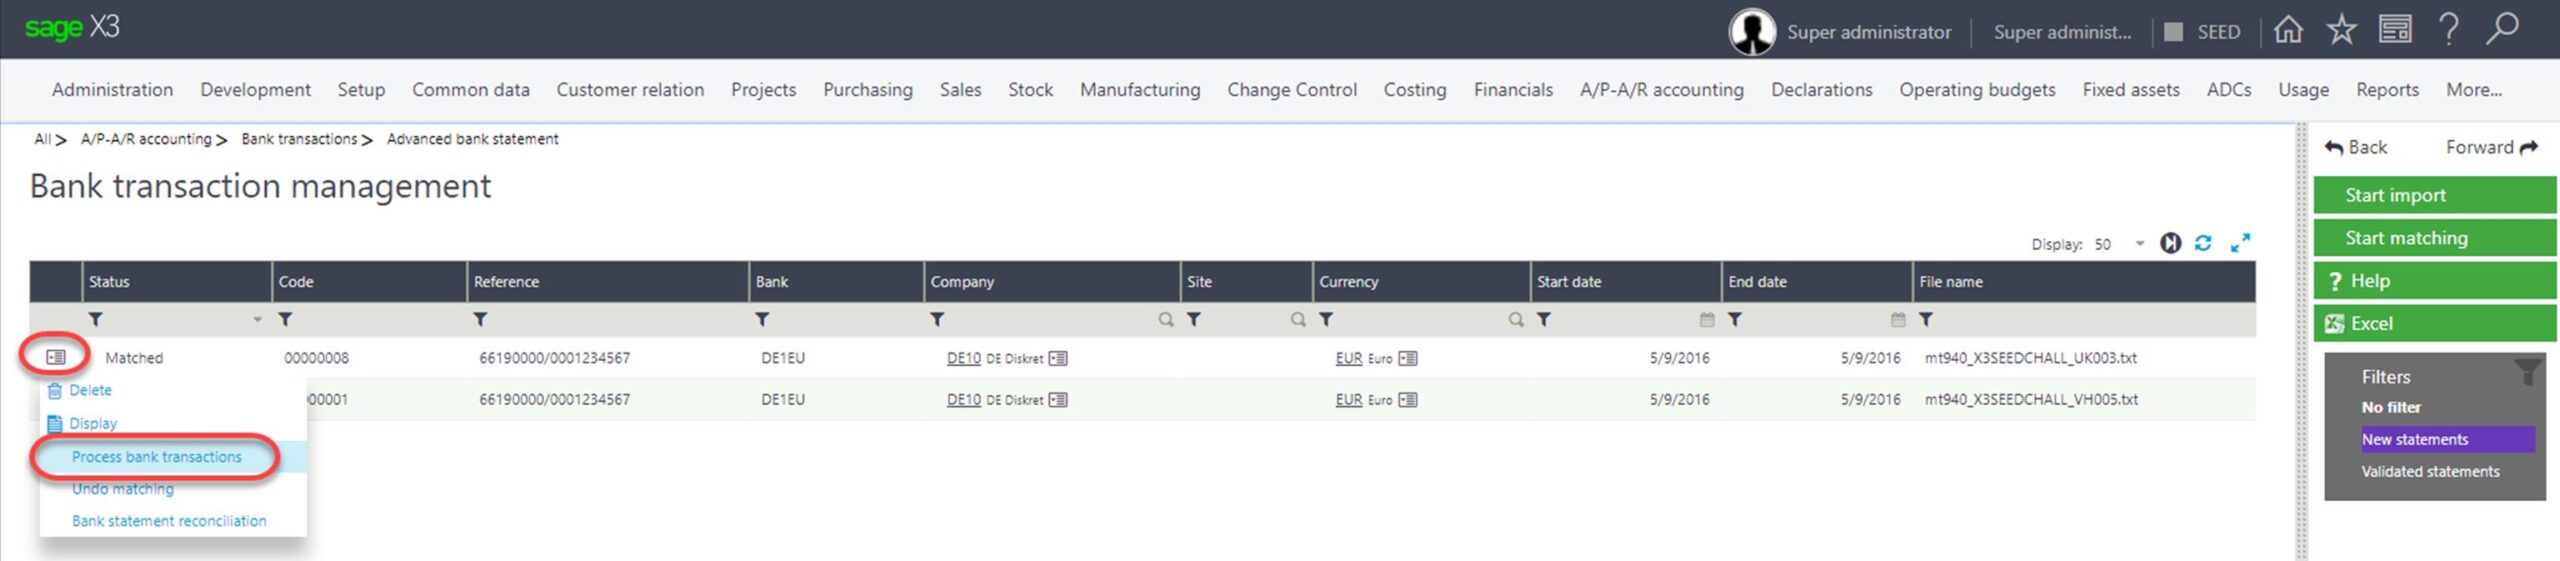Expand the More... menu
The image size is (2560, 561).
pos(2473,90)
